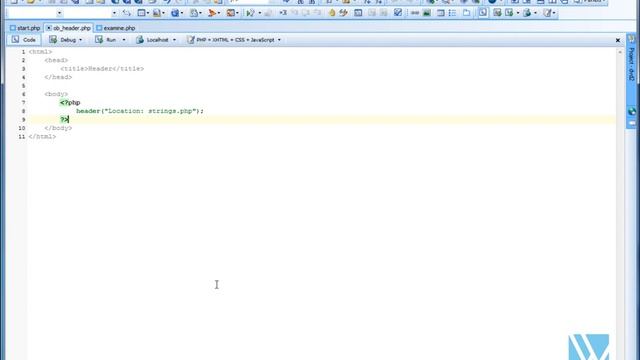Click the disk image icon in toolbar
Screen dimensions: 640x360
point(156,13)
